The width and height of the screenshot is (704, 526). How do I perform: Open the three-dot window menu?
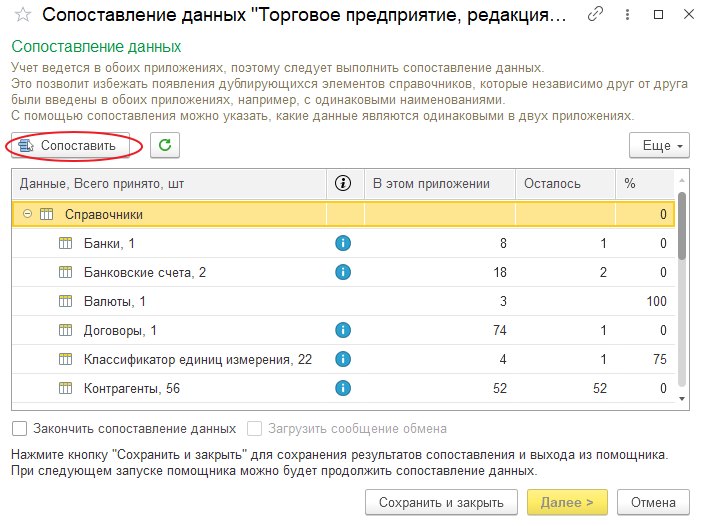click(627, 15)
